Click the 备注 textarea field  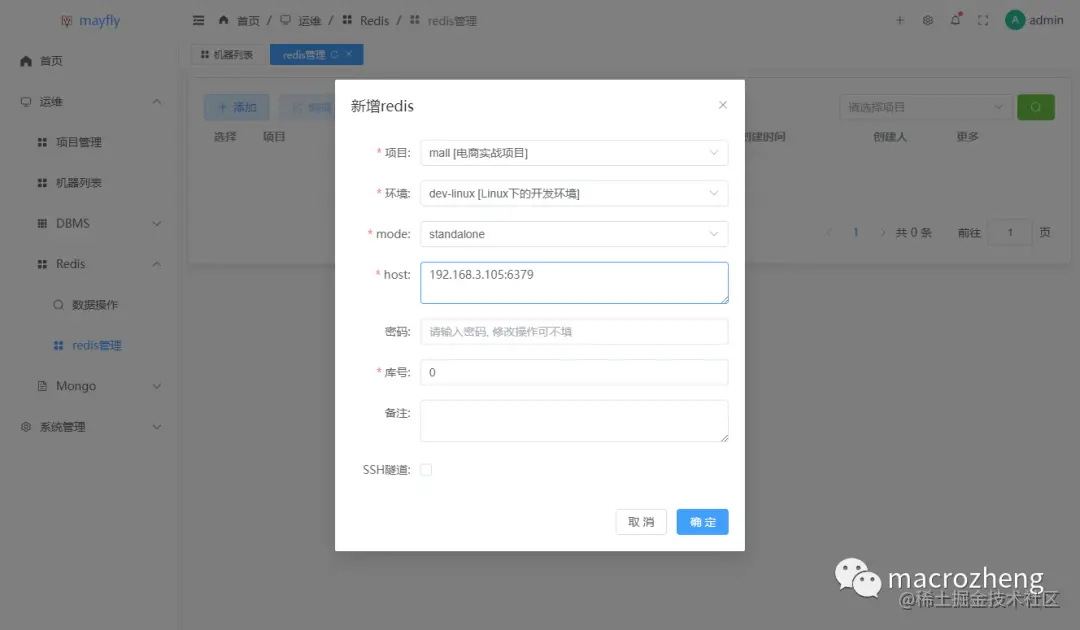click(574, 421)
